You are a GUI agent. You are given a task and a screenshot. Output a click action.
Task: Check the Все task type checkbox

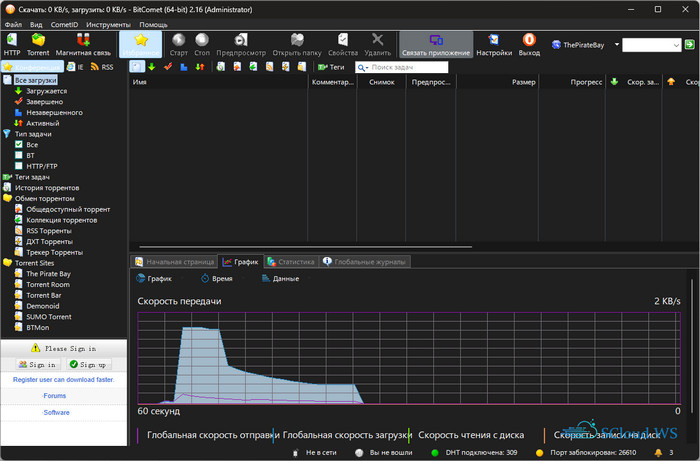coord(19,144)
